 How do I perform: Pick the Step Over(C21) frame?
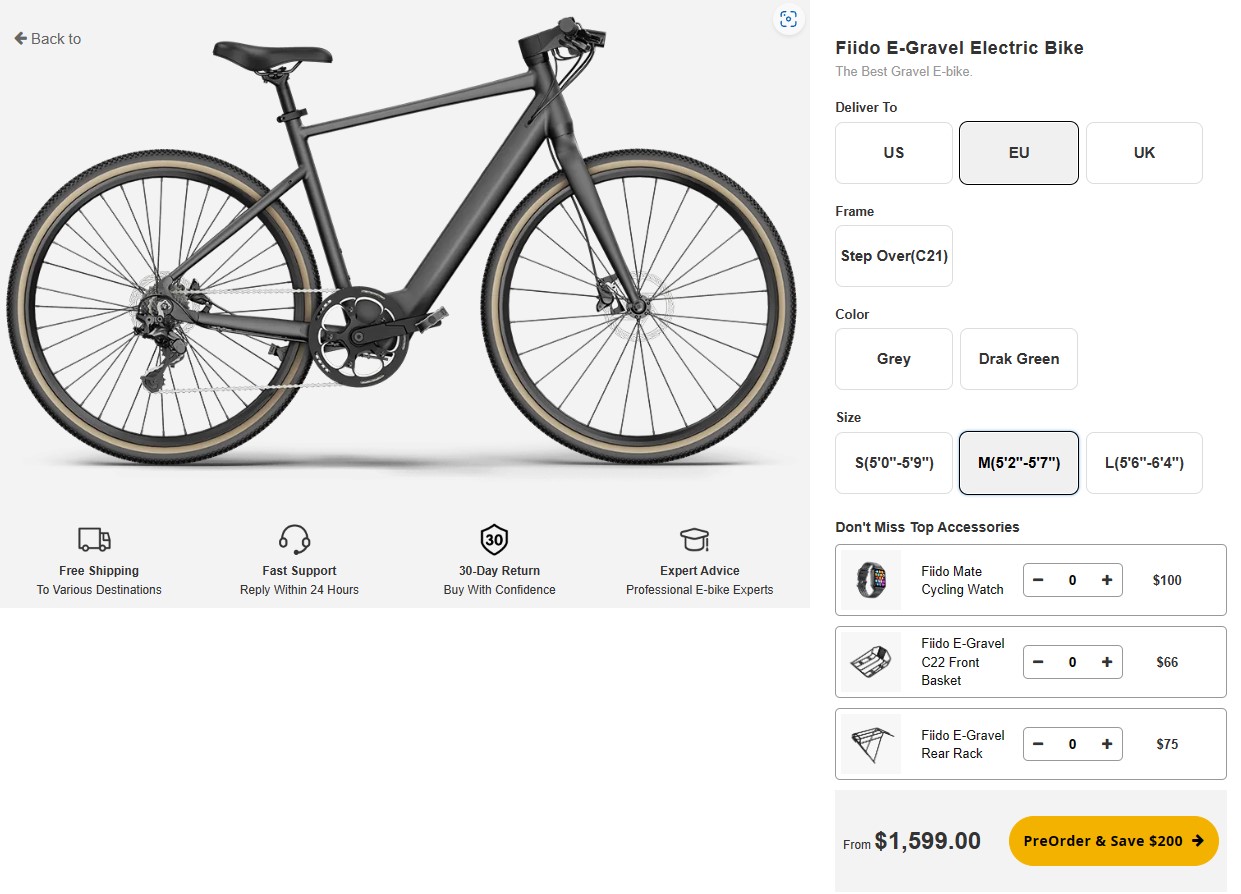point(893,256)
